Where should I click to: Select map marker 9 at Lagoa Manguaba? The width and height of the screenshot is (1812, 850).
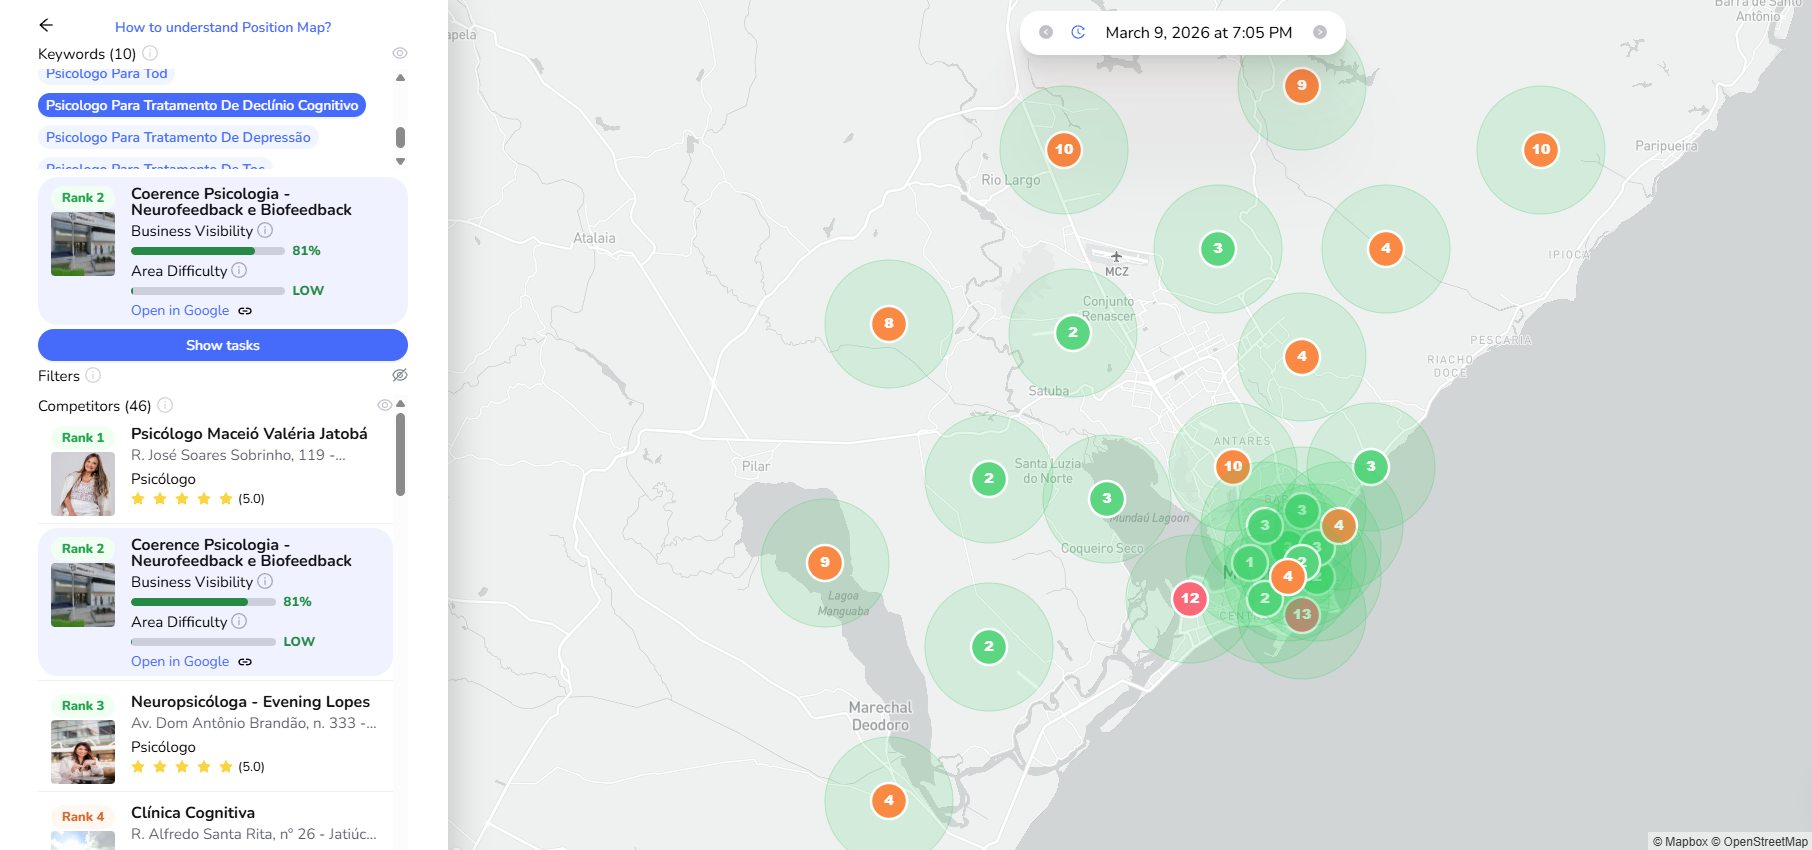click(825, 562)
